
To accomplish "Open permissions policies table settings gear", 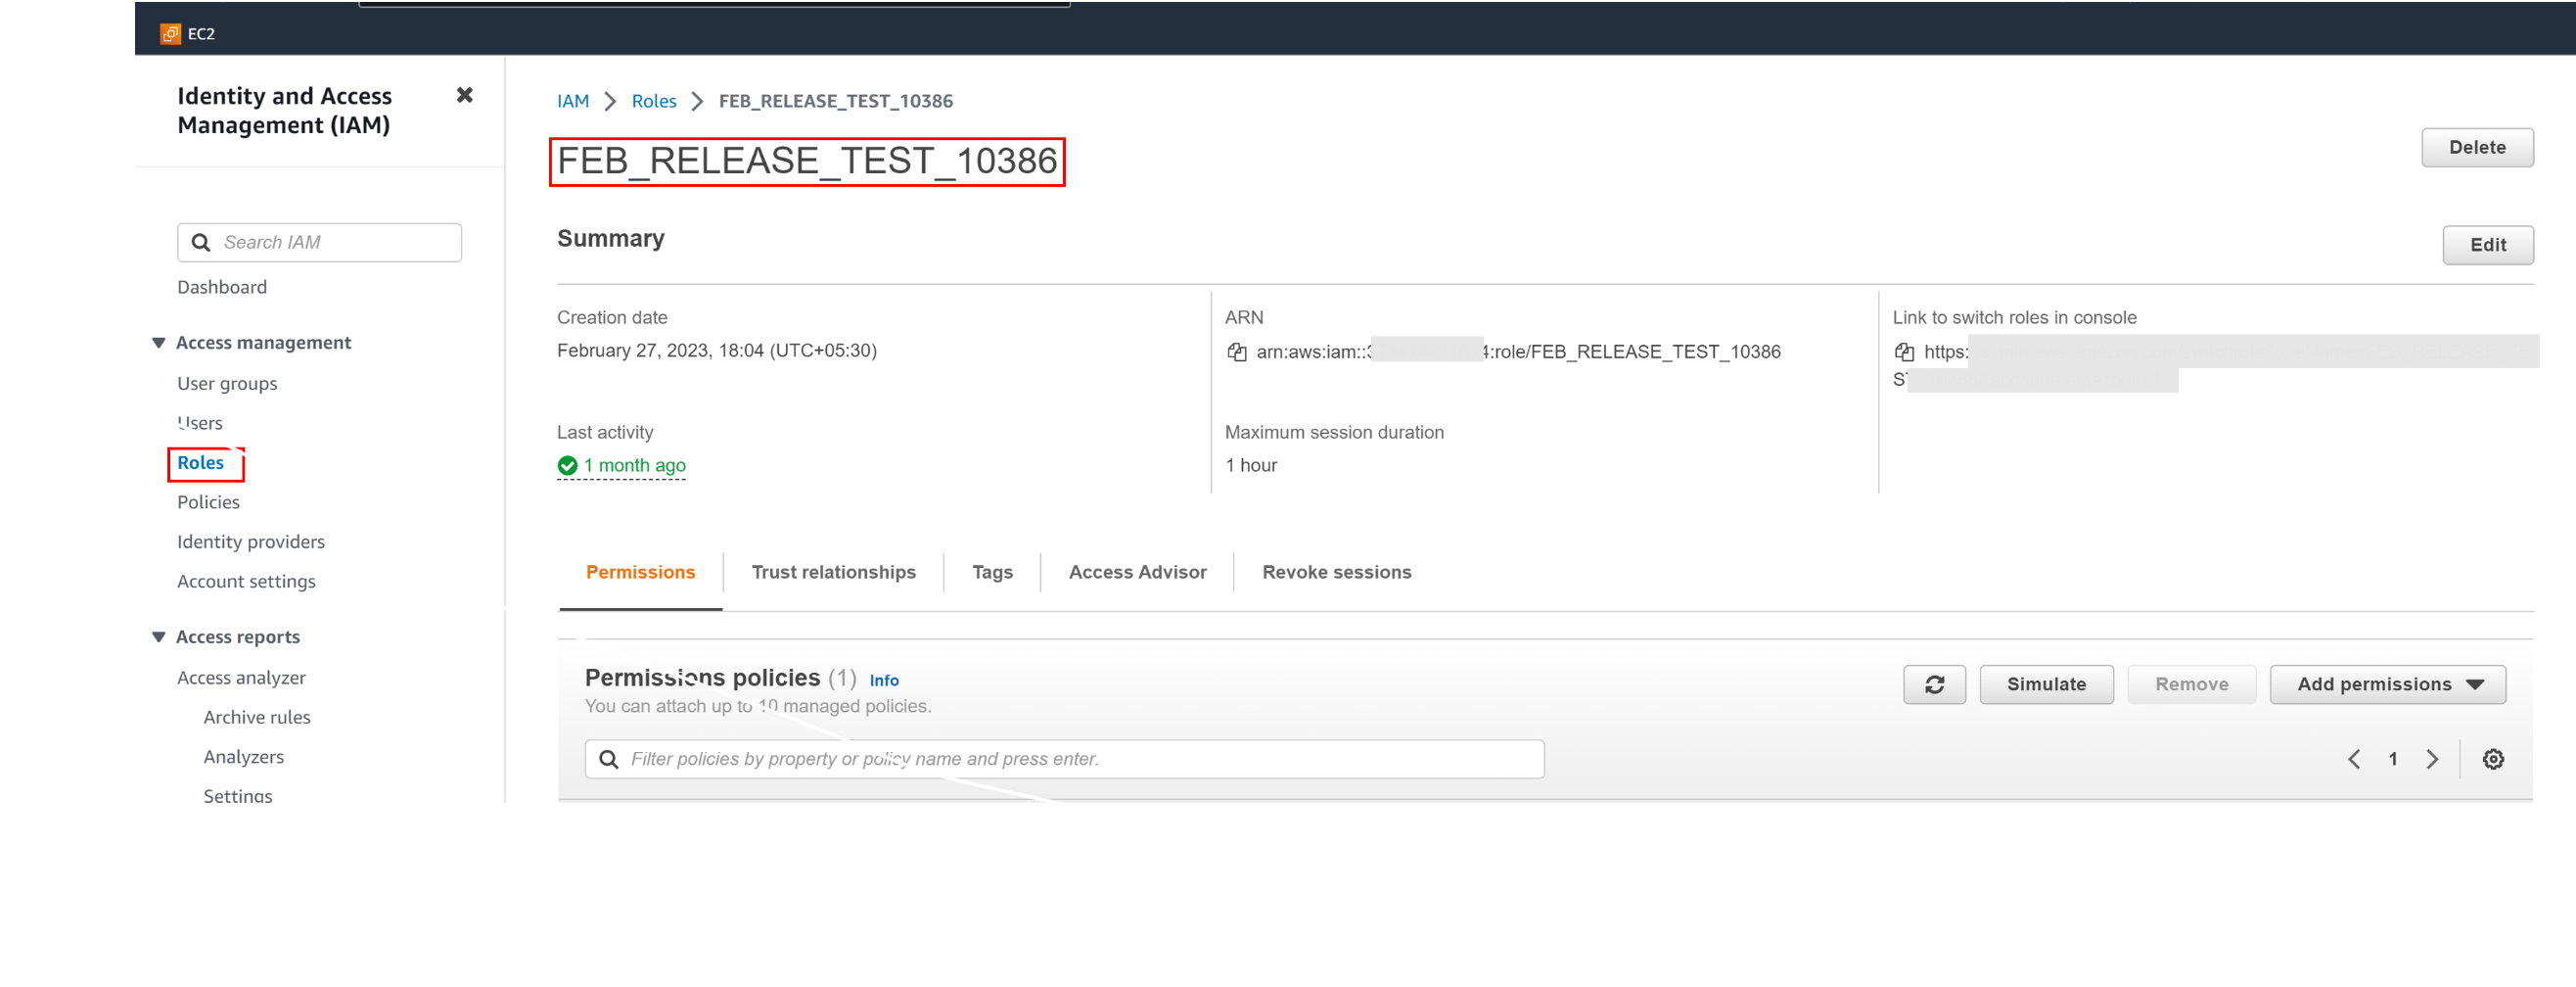I will 2493,759.
